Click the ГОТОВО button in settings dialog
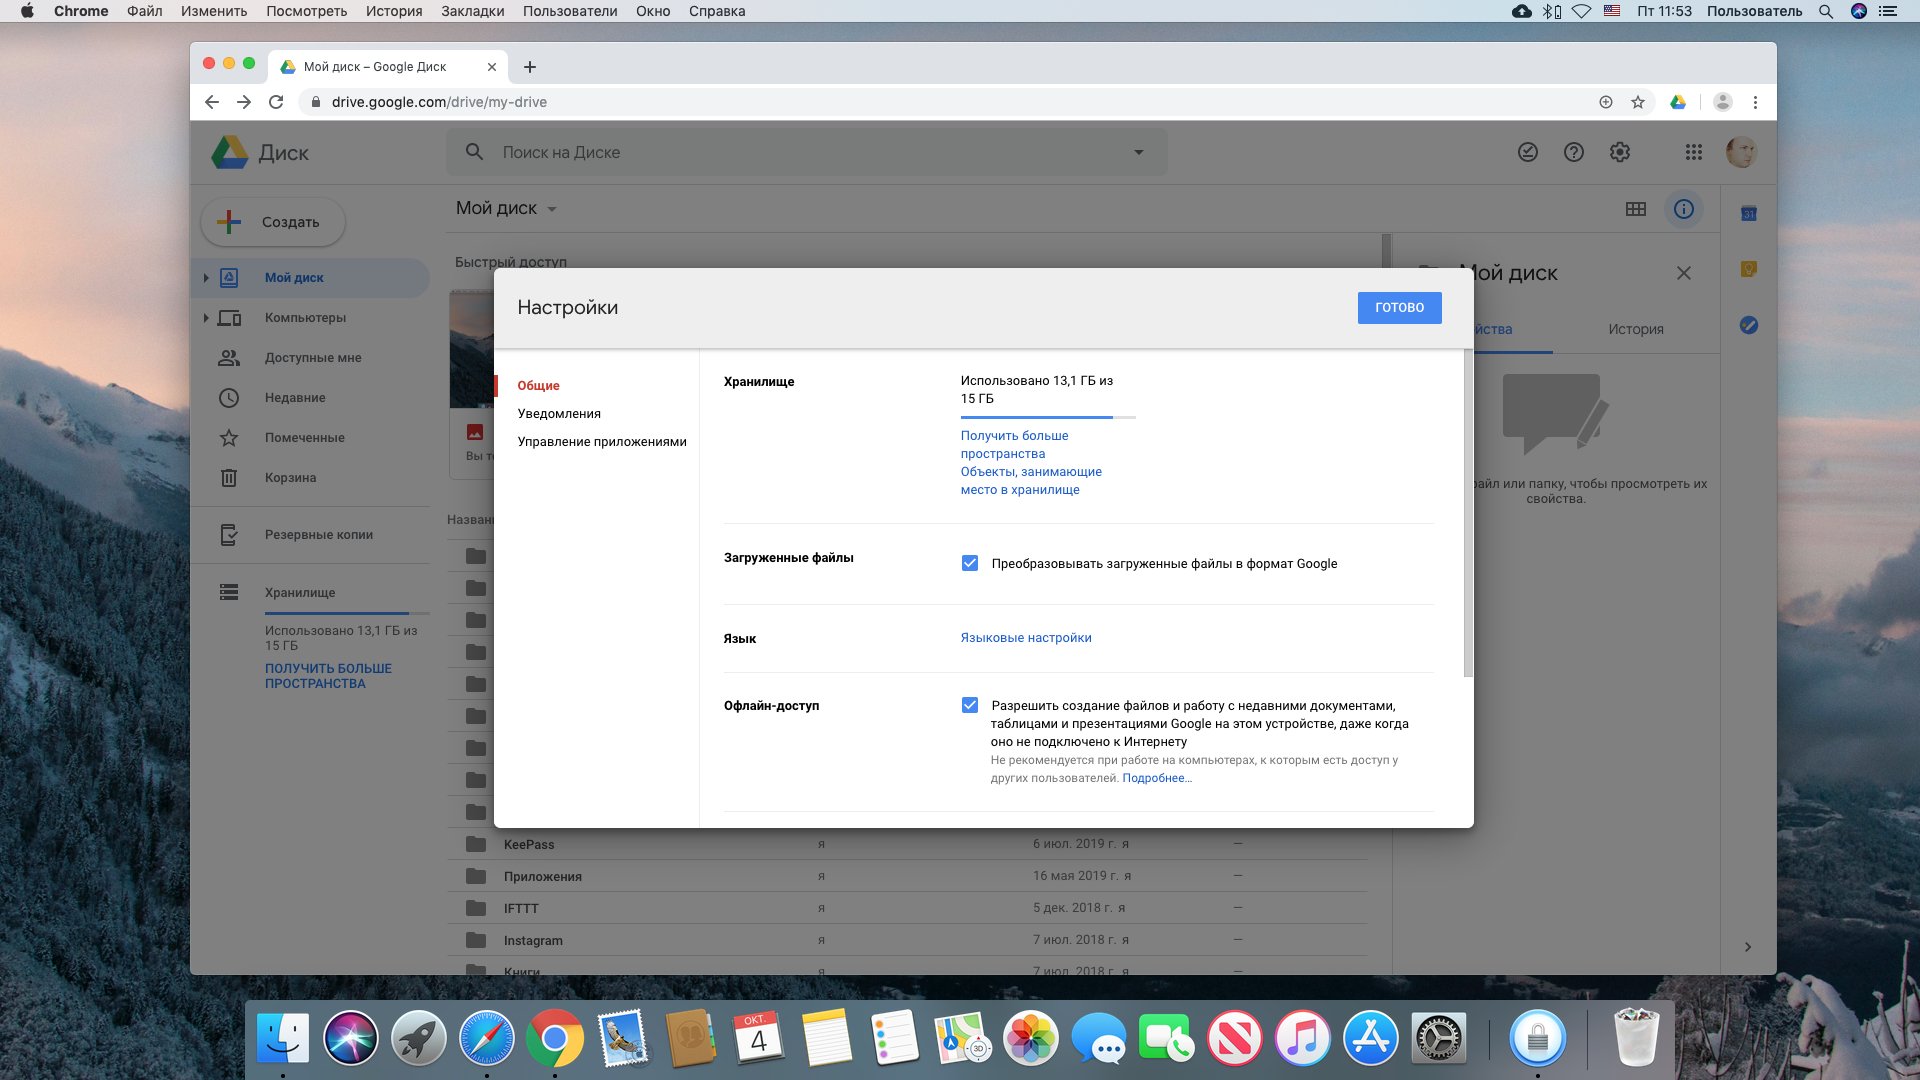 1399,307
